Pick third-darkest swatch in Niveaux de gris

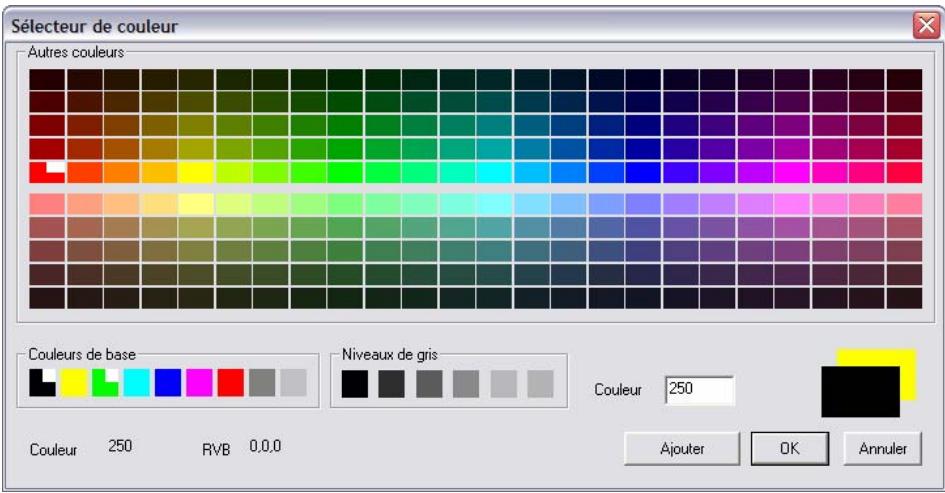coord(429,384)
